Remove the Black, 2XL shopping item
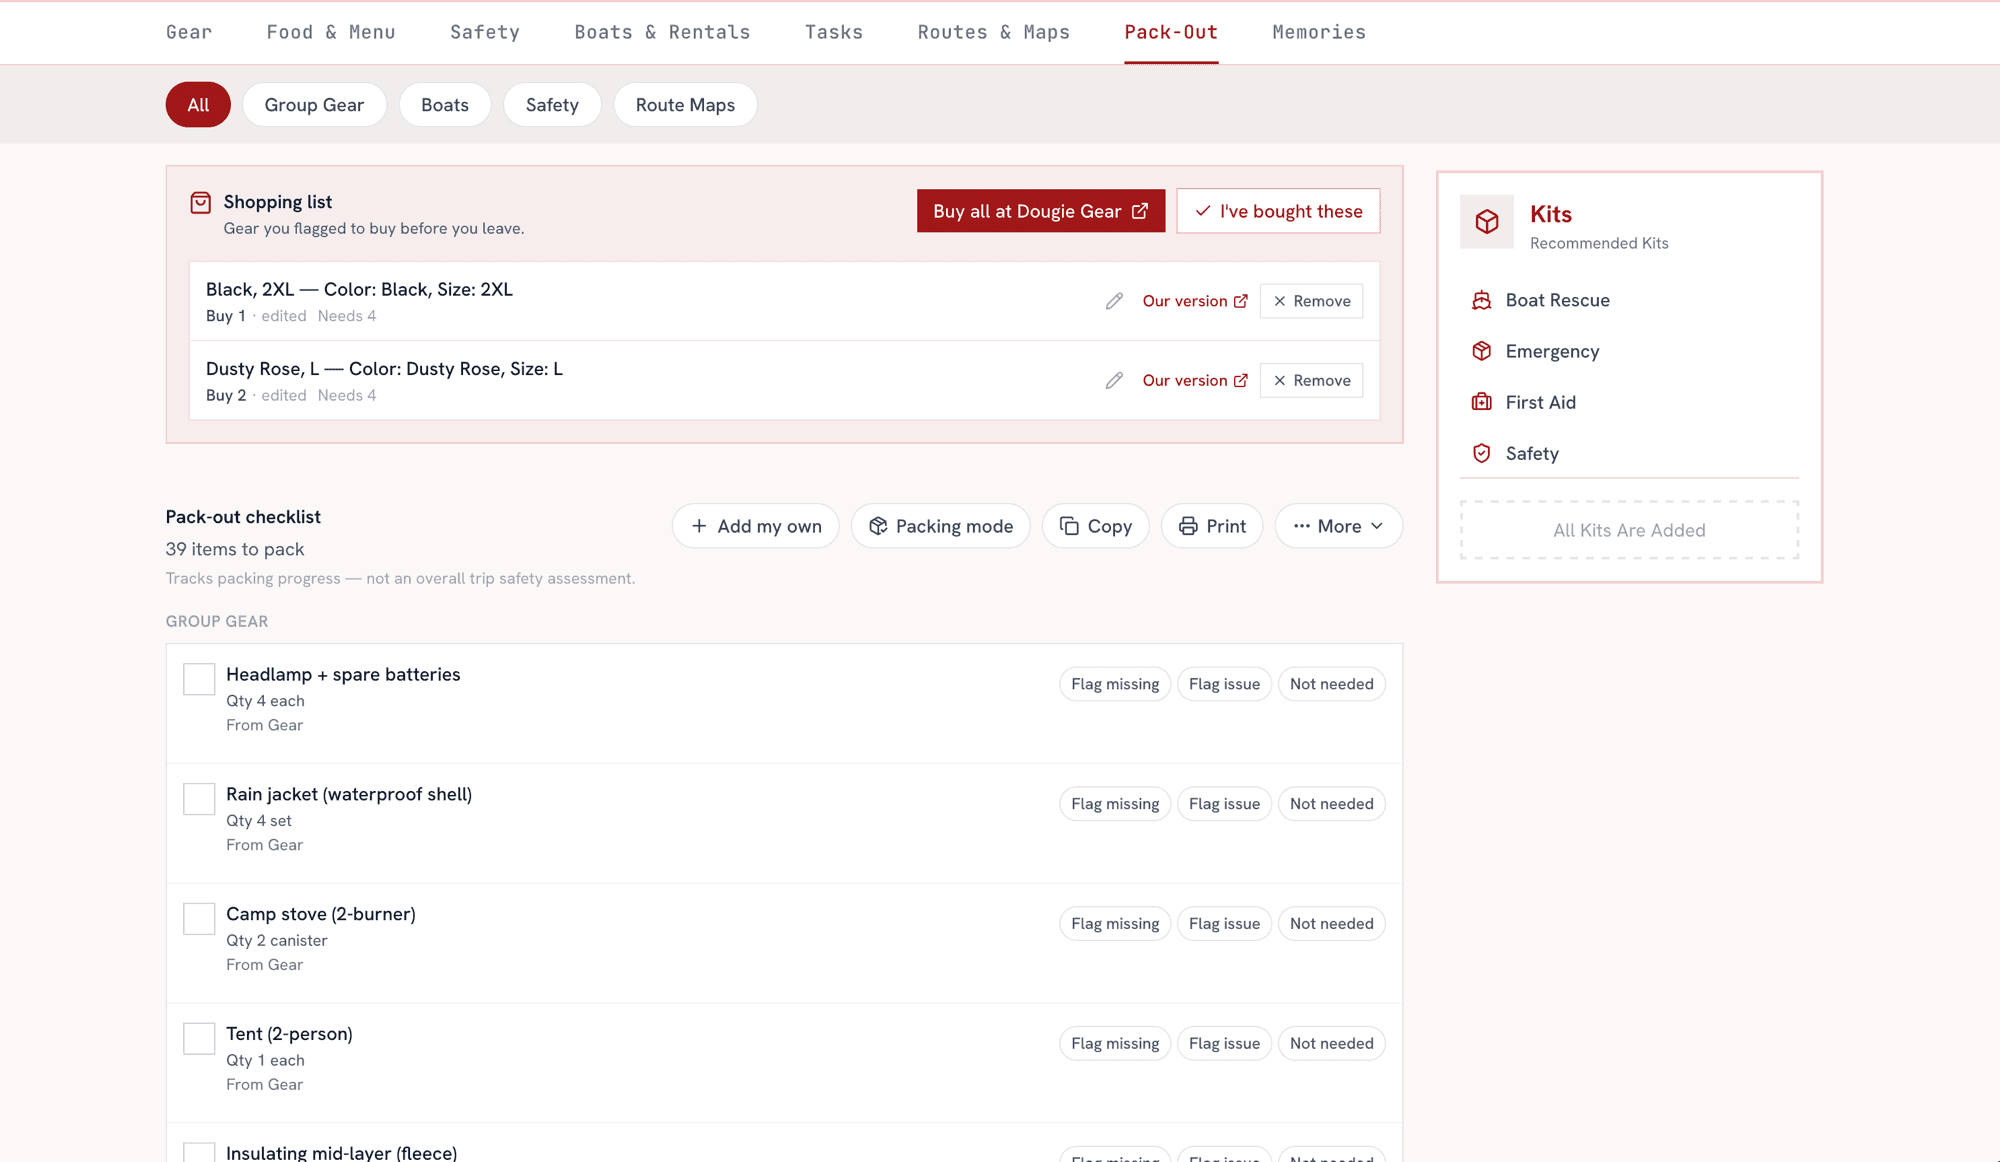This screenshot has height=1162, width=2000. 1311,301
